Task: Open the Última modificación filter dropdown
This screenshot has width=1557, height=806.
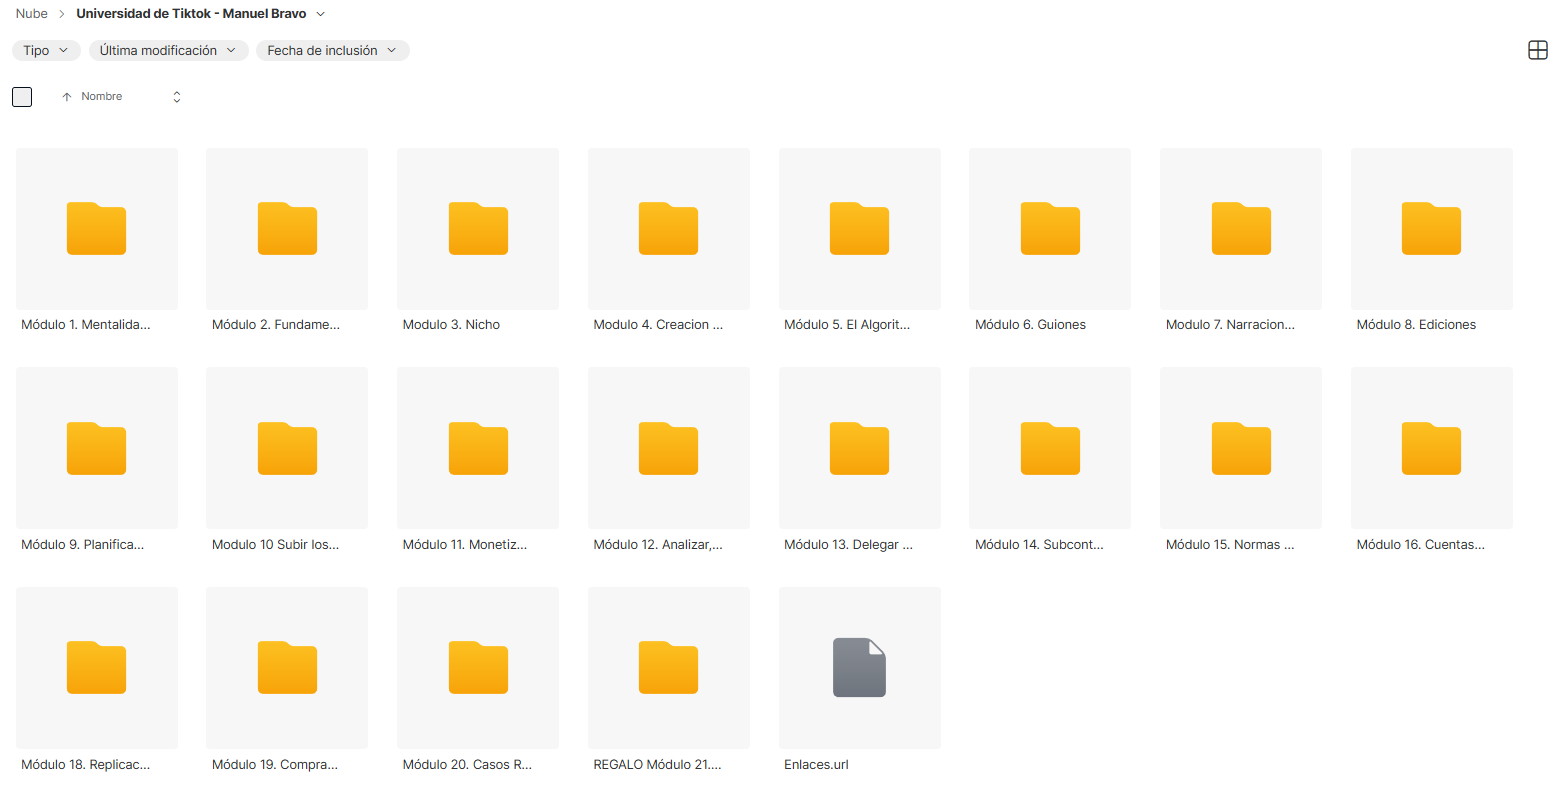Action: pyautogui.click(x=168, y=50)
